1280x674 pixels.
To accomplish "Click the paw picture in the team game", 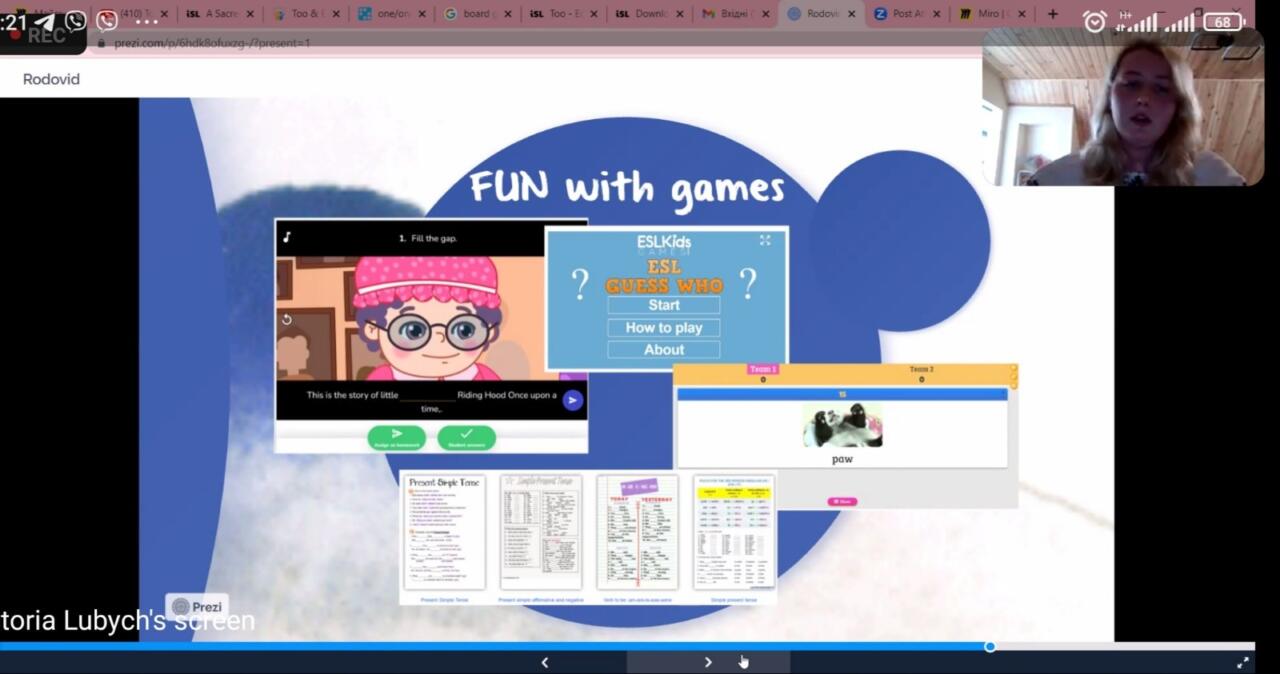I will pos(842,427).
